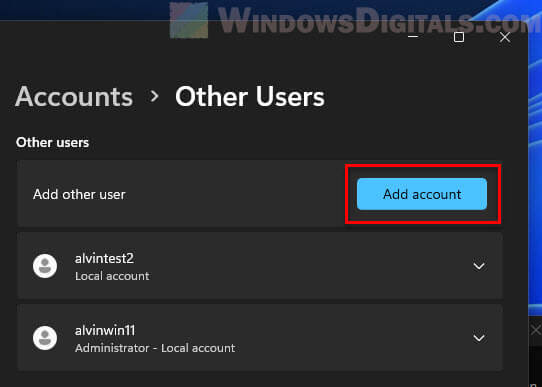The image size is (542, 387).
Task: Maximize the Settings window
Action: 459,37
